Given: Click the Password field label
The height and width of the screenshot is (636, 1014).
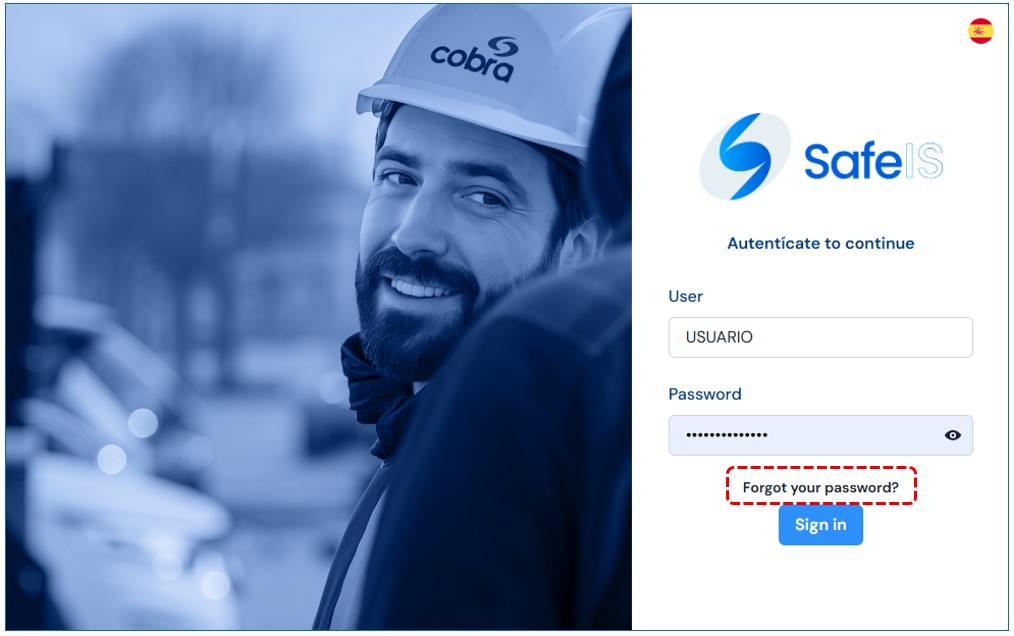Looking at the screenshot, I should 705,394.
